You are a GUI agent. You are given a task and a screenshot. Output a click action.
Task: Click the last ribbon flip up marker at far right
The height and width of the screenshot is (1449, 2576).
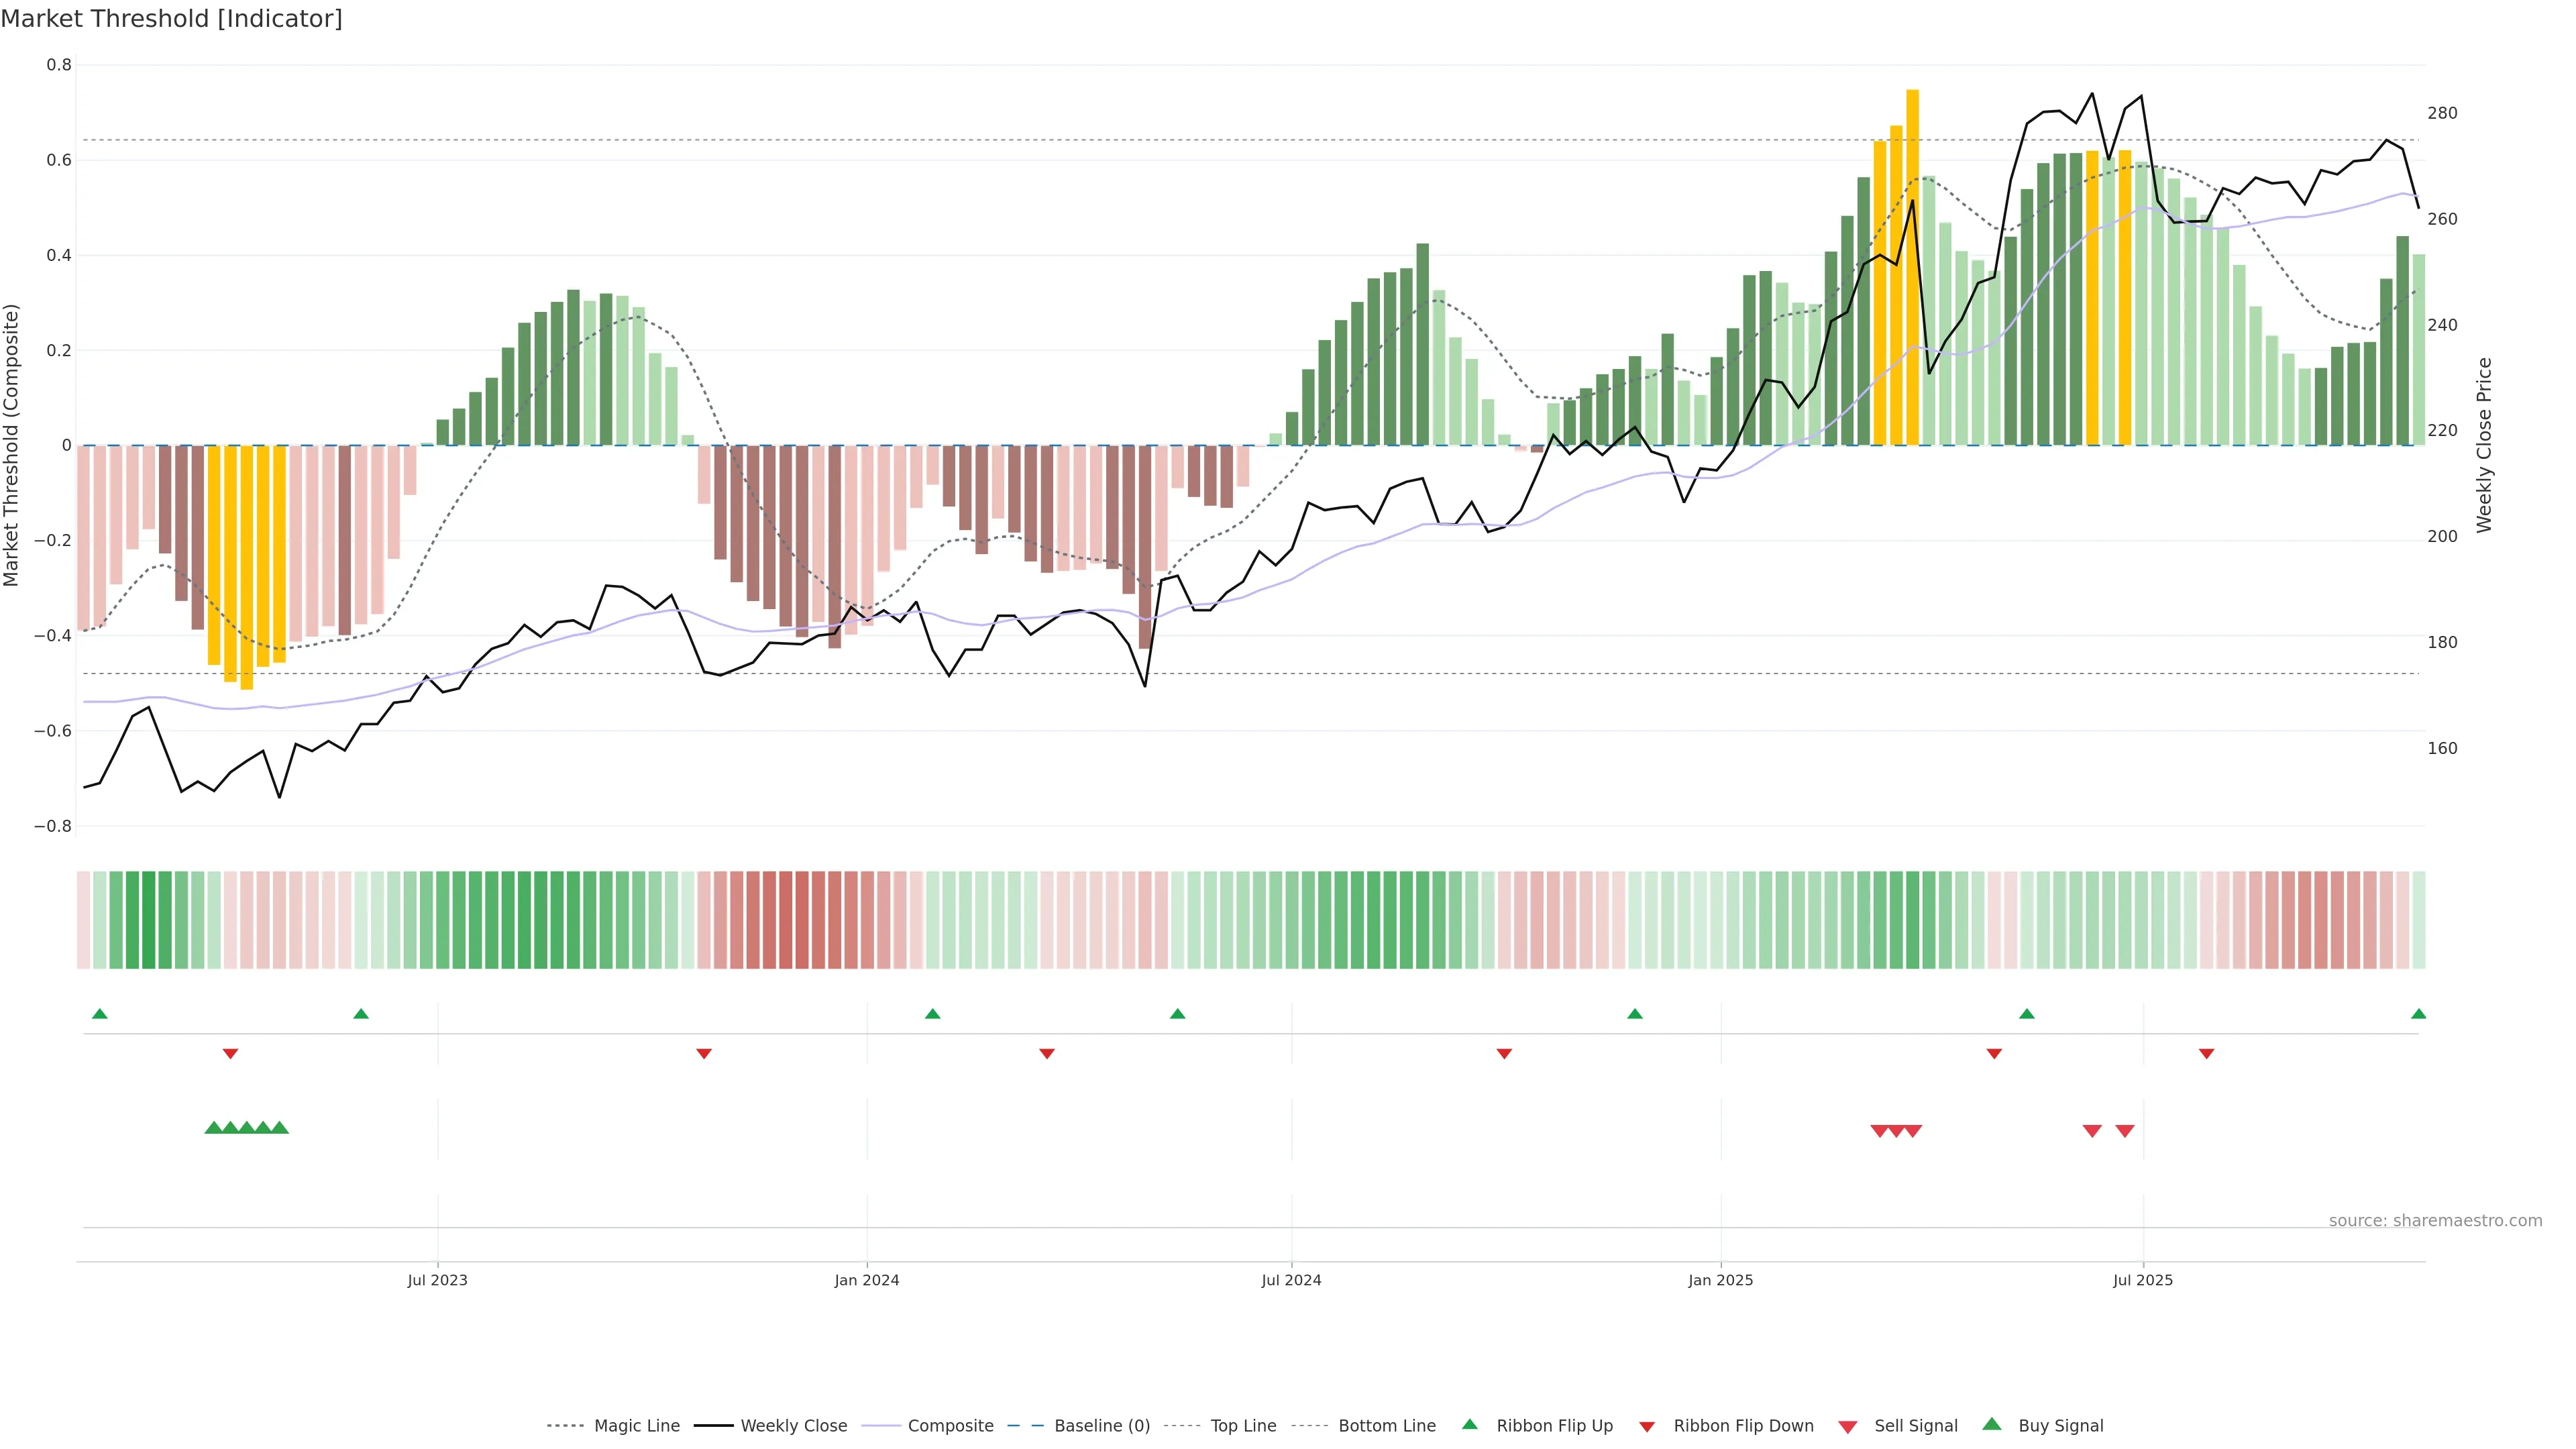(2418, 1014)
